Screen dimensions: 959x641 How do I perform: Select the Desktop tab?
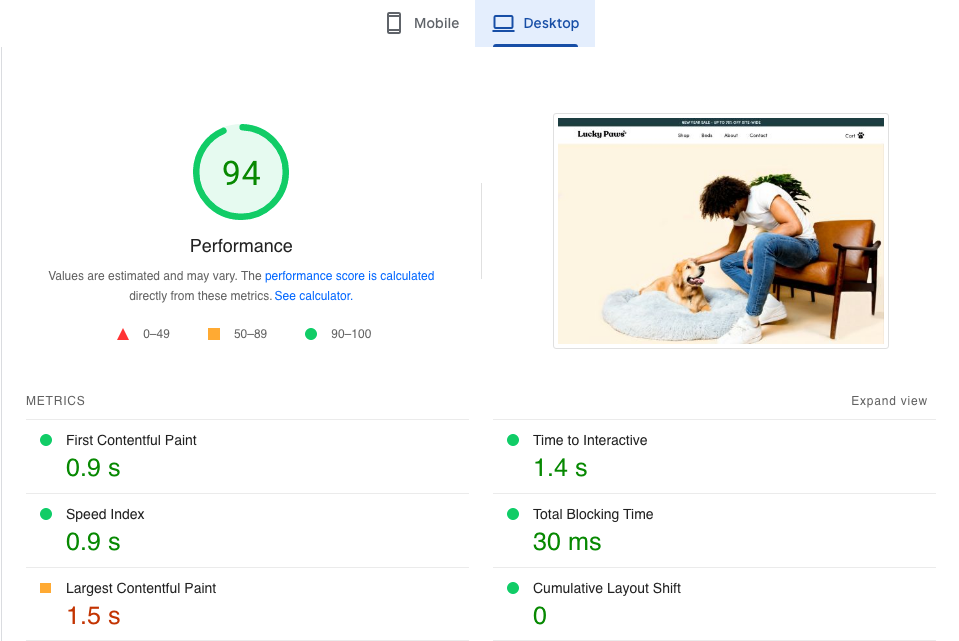tap(535, 23)
